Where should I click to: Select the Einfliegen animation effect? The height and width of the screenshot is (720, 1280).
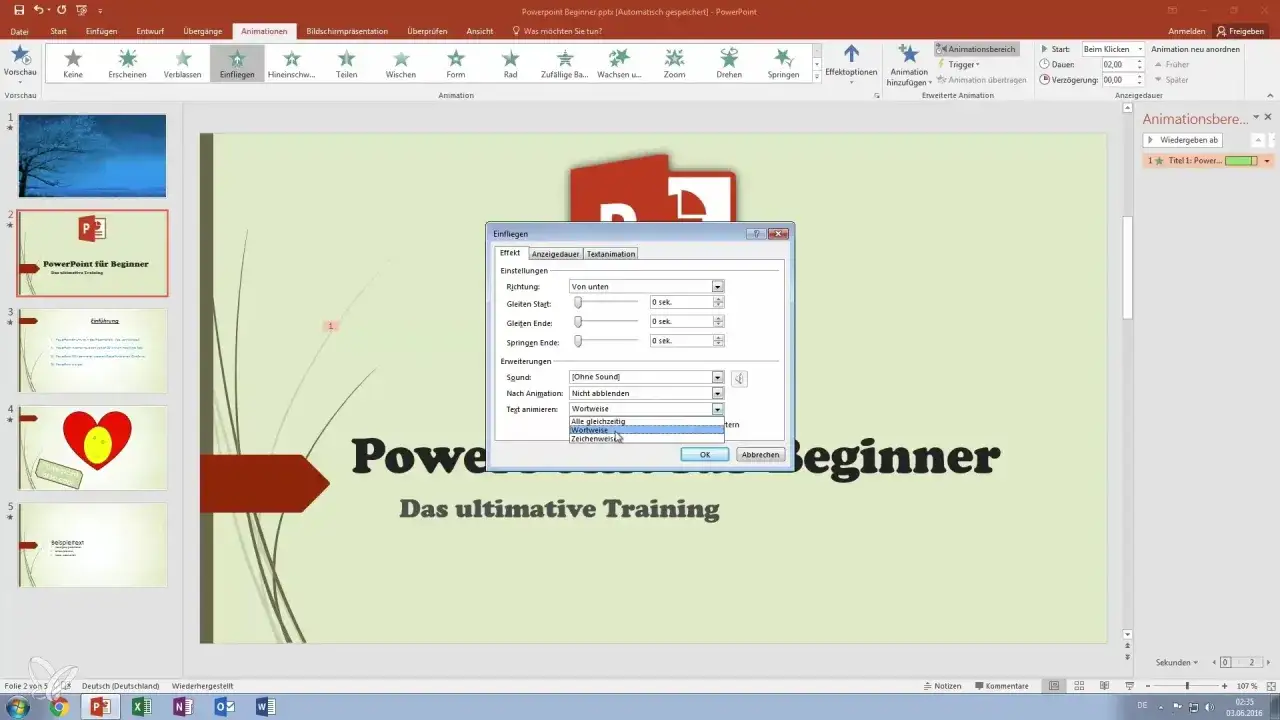[x=237, y=64]
